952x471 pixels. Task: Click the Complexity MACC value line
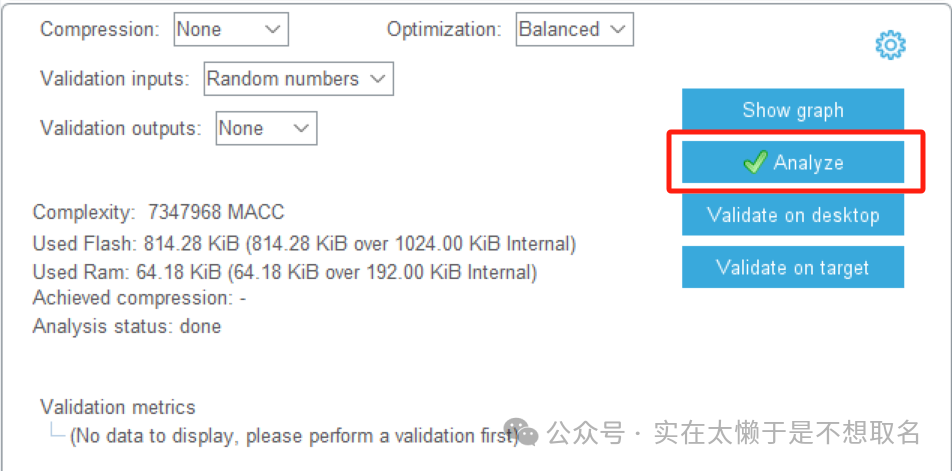[158, 212]
